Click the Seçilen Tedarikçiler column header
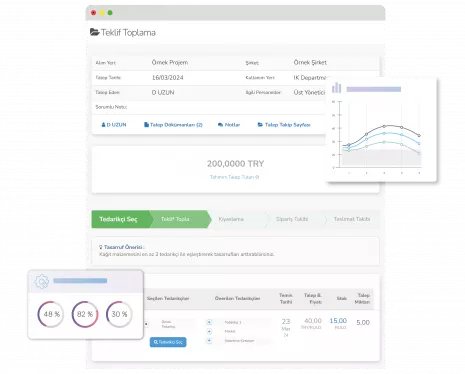 tap(168, 298)
